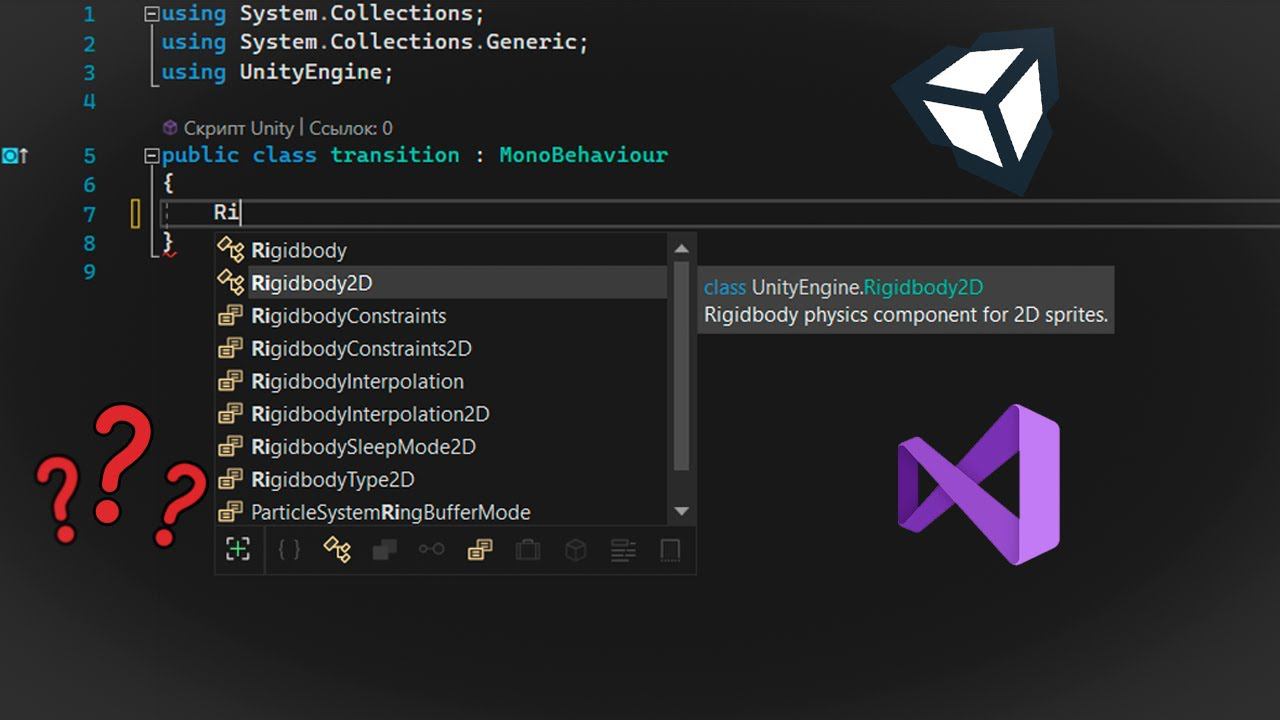Click the enum icon beside RigidbodyInterpolation
This screenshot has width=1280, height=720.
click(231, 381)
